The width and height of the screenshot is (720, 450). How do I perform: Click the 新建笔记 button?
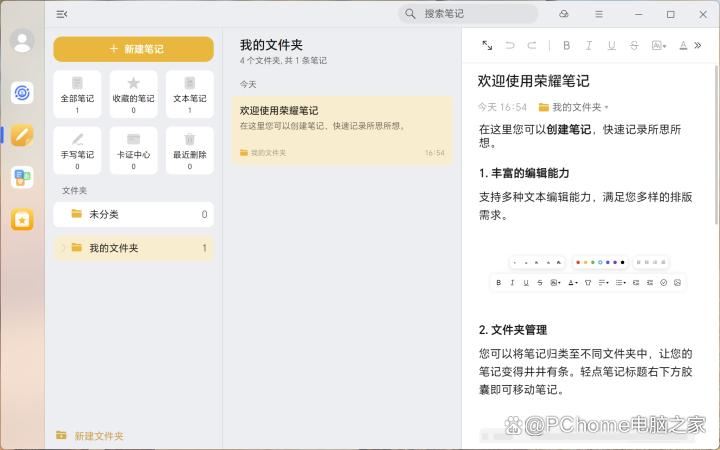[133, 49]
